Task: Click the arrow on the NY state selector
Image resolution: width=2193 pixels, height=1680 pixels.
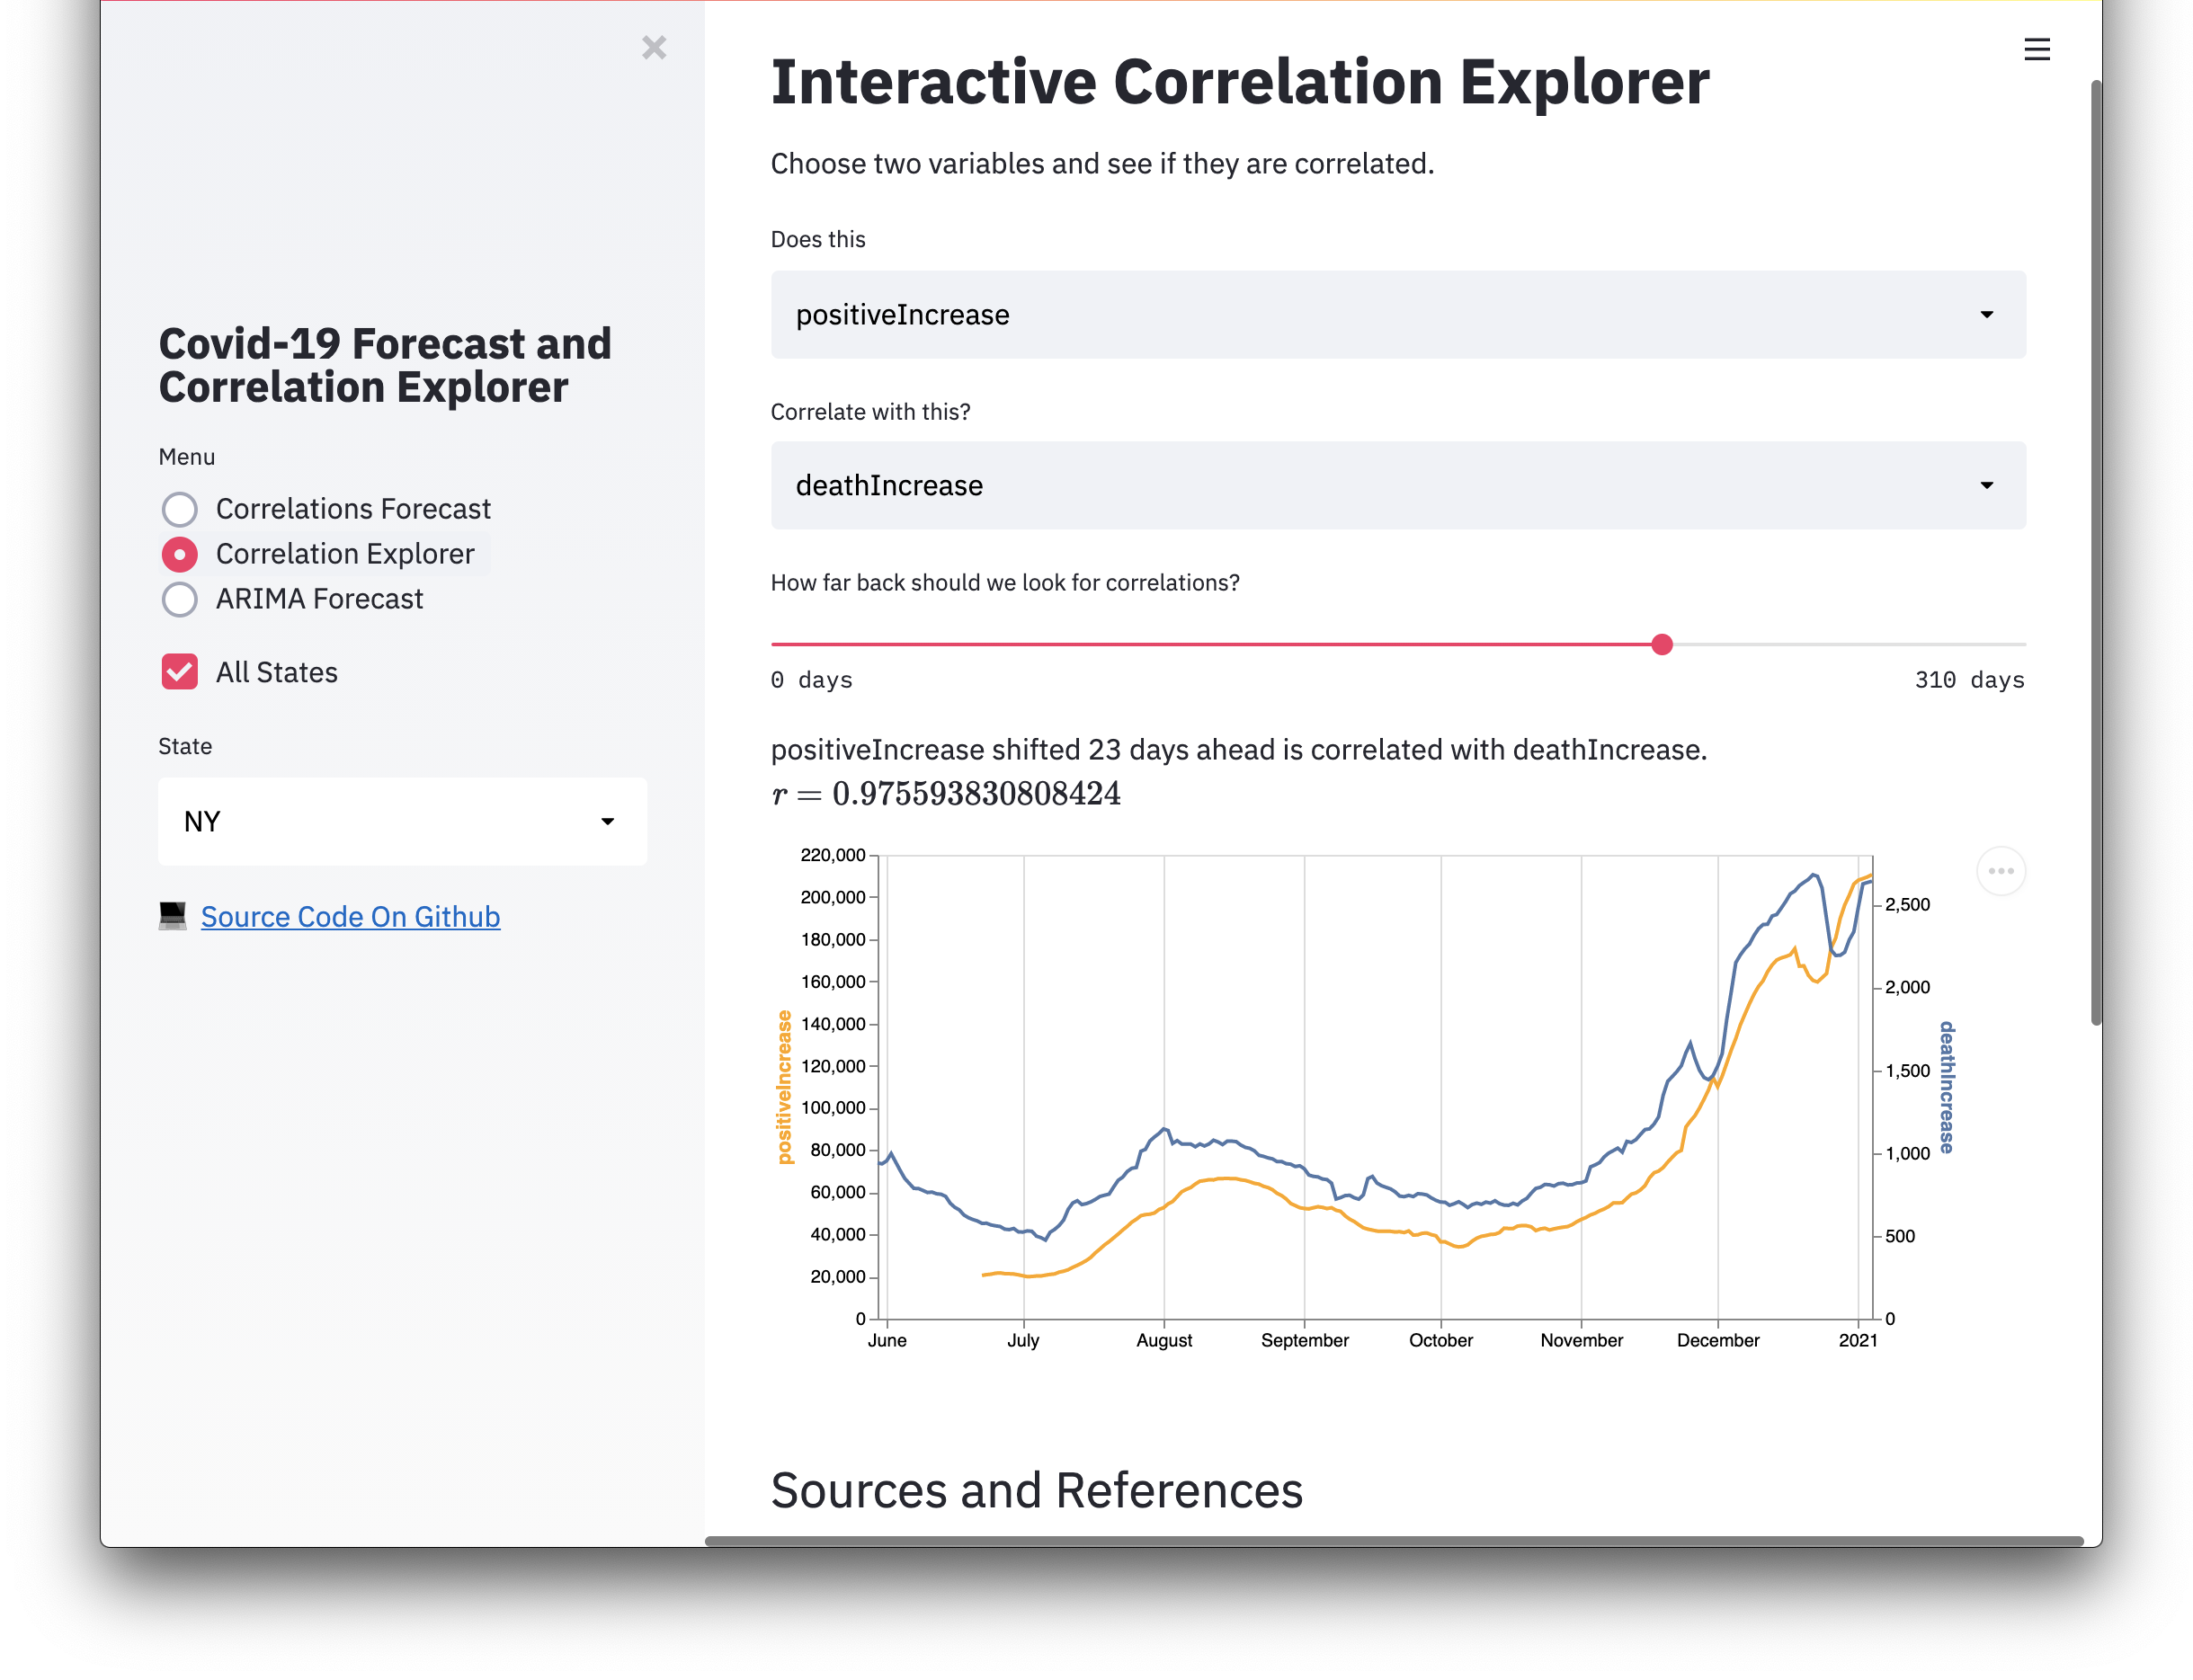Action: pos(607,822)
